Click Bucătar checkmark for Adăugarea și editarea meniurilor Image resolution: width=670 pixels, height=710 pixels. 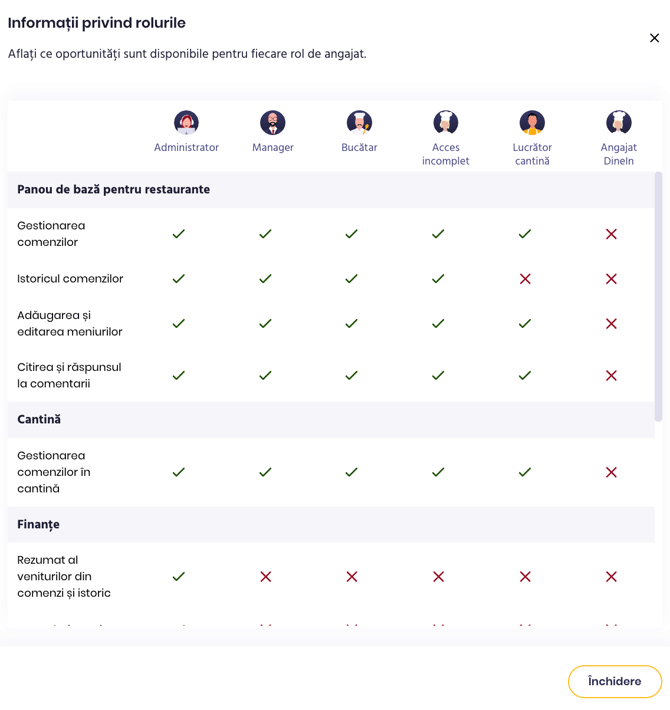coord(352,324)
